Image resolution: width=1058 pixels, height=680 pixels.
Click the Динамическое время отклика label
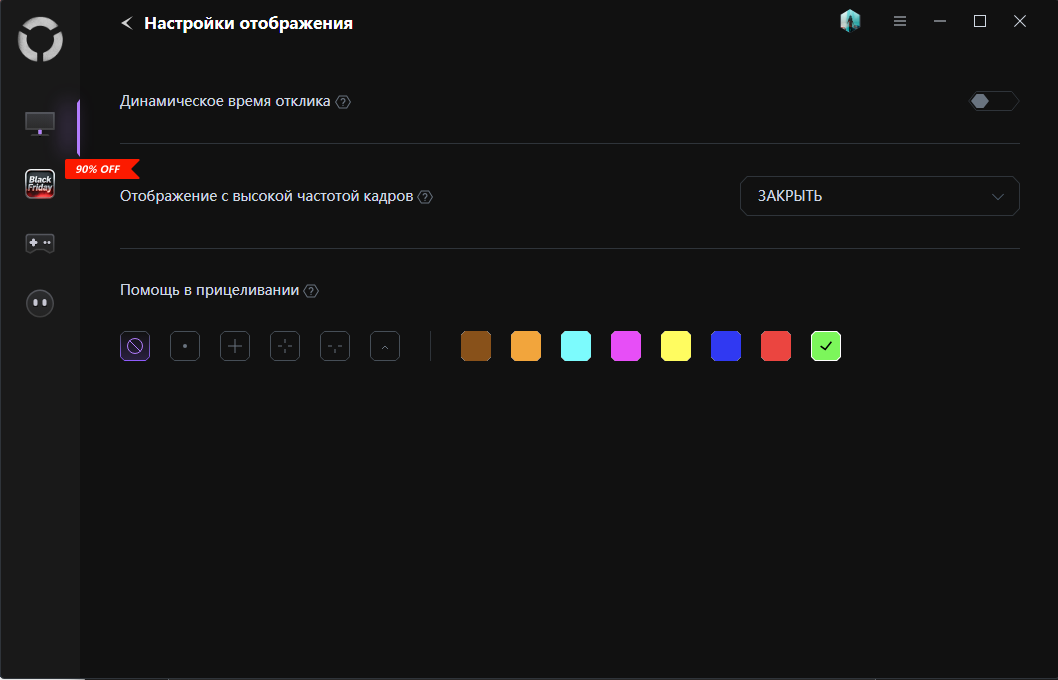[225, 101]
